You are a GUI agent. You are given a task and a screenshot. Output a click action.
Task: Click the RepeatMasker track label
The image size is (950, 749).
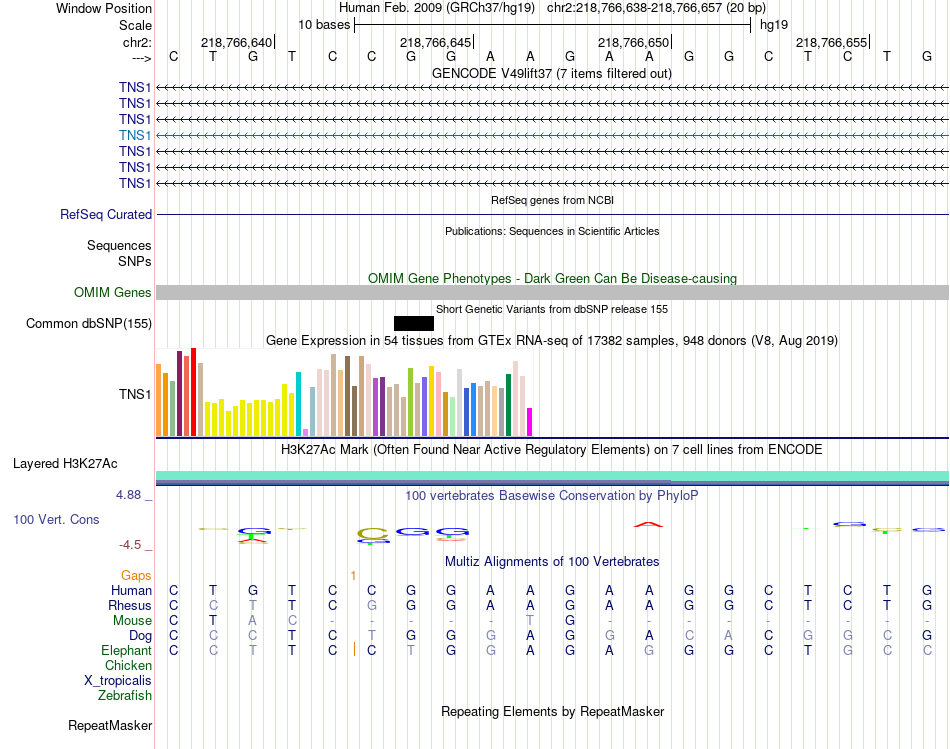click(x=110, y=725)
